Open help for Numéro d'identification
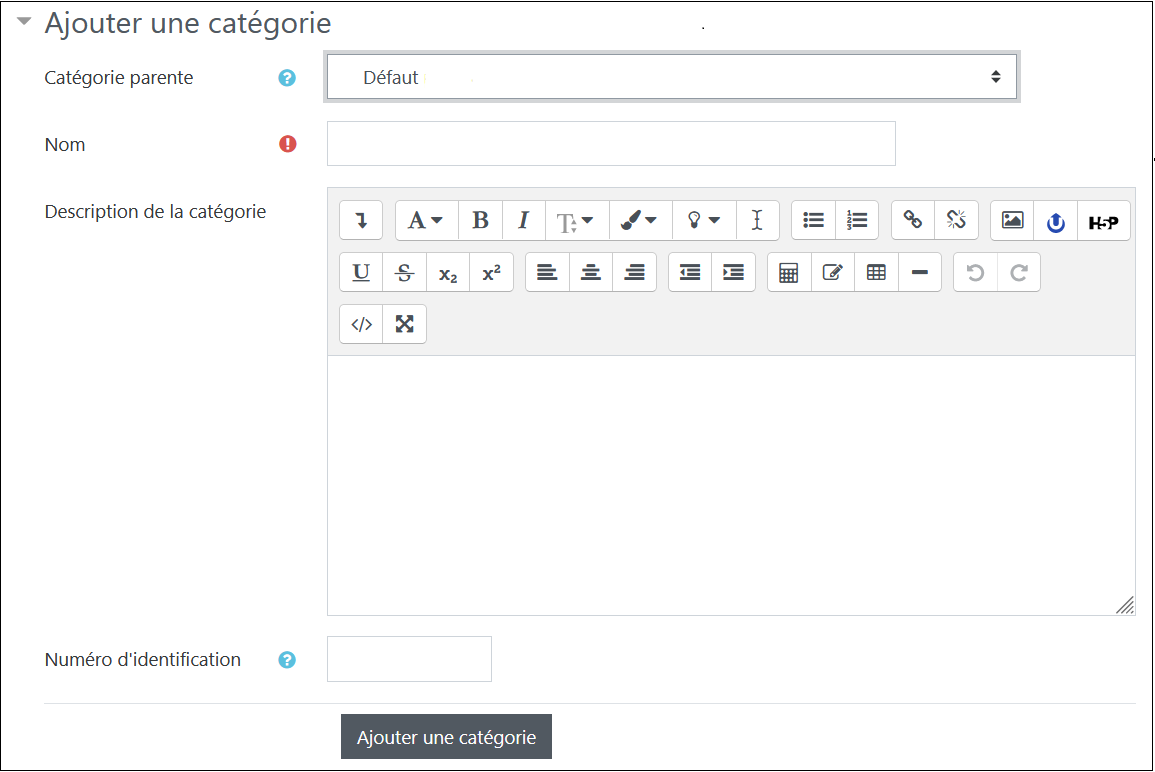 pos(287,659)
